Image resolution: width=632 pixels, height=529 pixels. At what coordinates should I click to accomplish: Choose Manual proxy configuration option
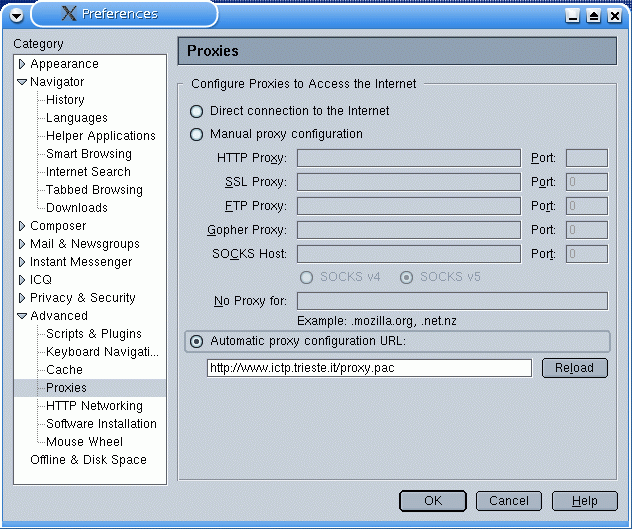tap(197, 134)
